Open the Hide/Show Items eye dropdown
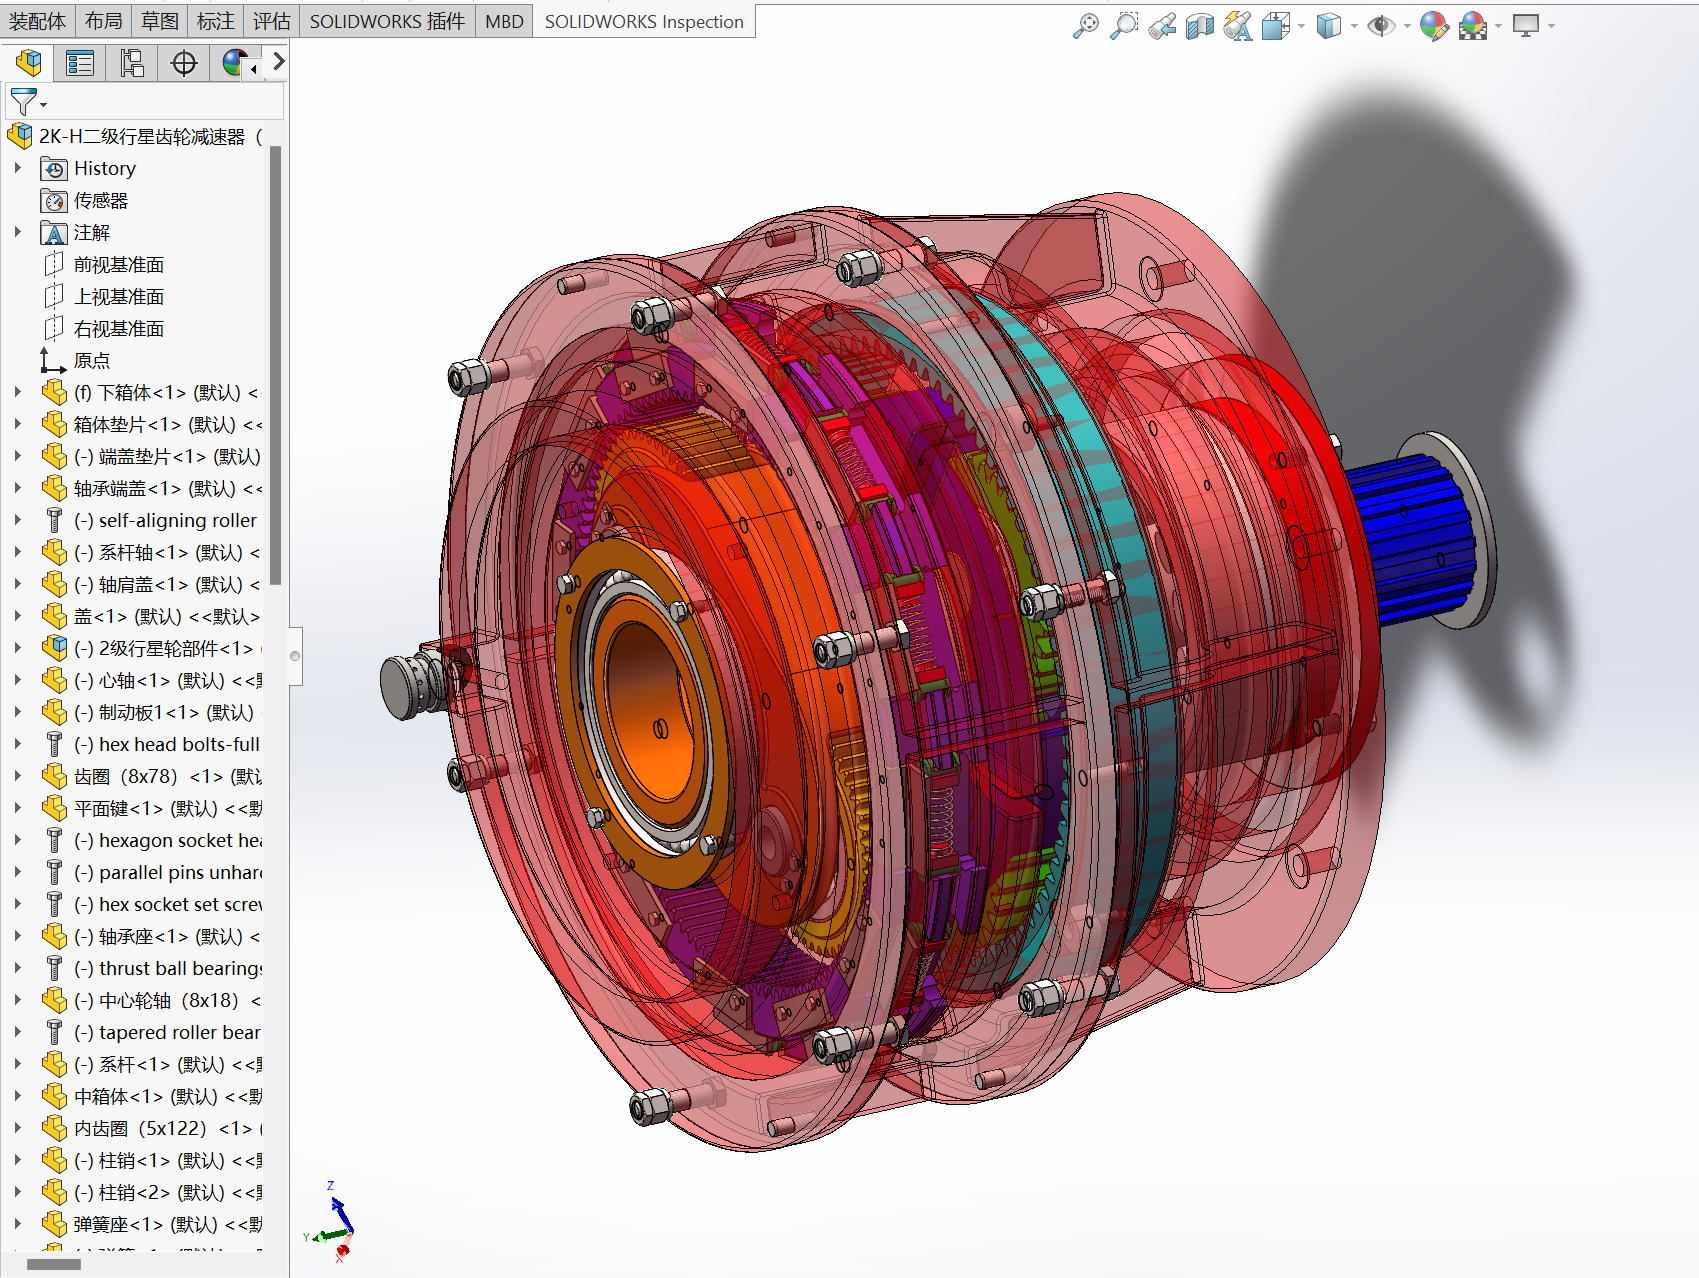Screen dimensions: 1699x1278 (1407, 26)
